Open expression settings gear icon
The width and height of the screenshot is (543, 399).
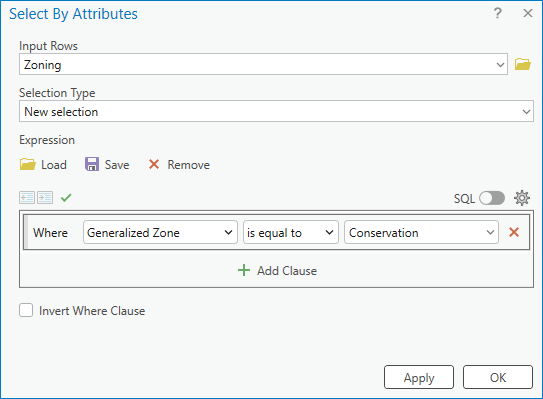(522, 198)
